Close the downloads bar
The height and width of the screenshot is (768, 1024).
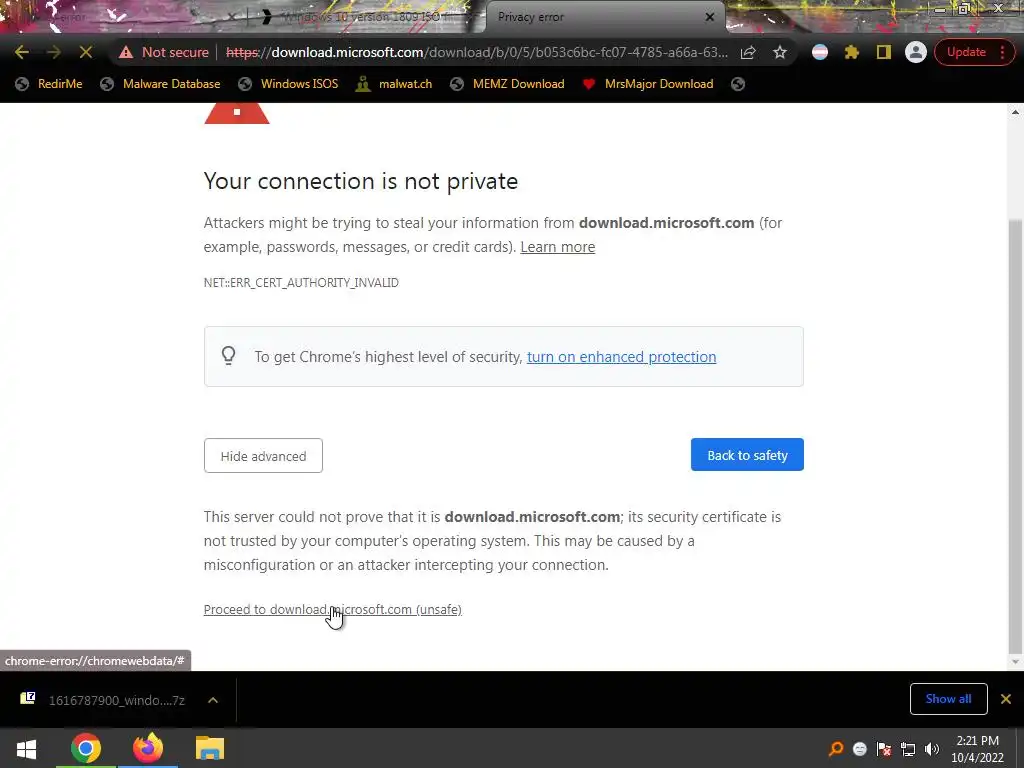tap(1006, 699)
